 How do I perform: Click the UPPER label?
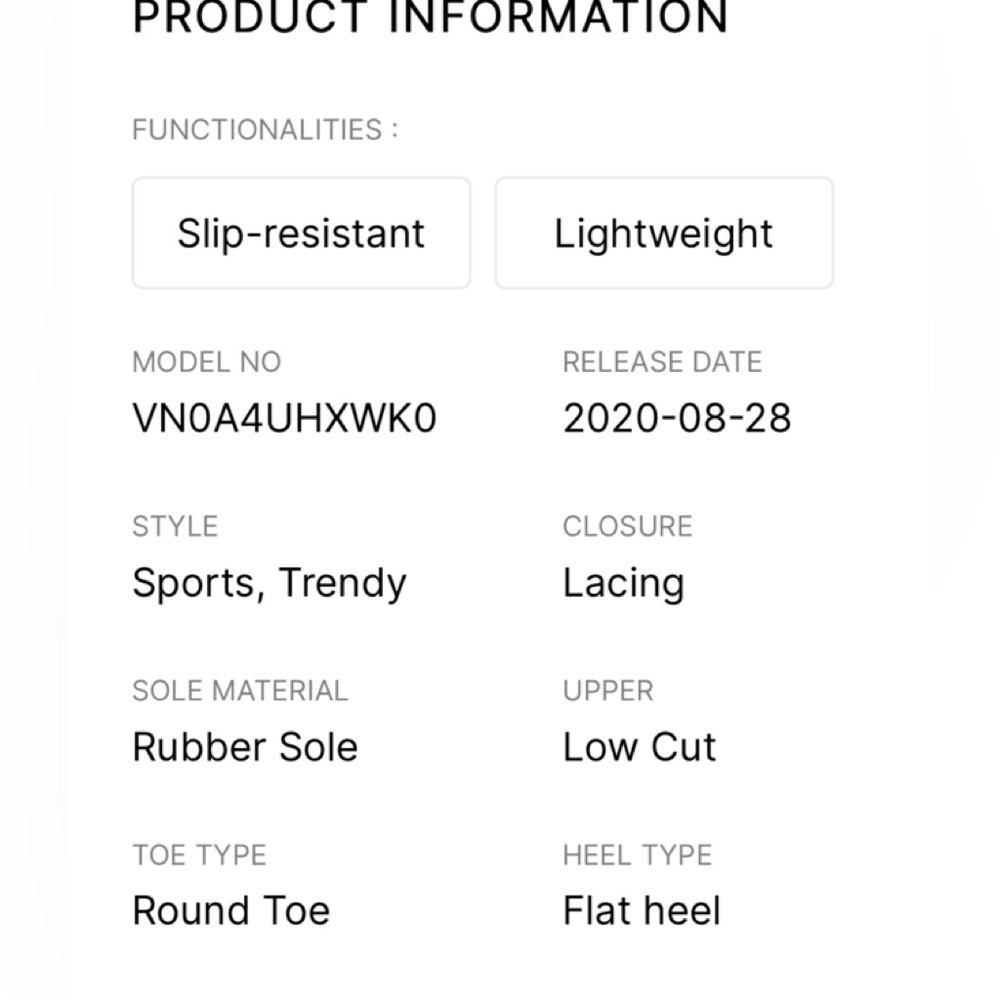pos(608,691)
